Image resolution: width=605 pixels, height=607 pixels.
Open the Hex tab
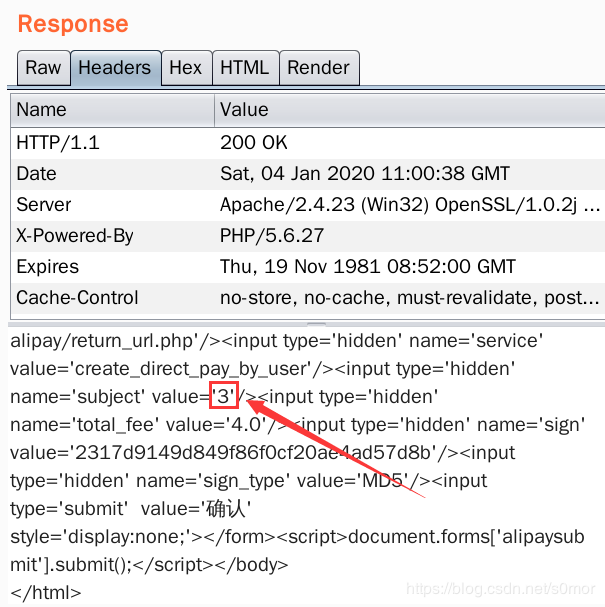[x=186, y=68]
